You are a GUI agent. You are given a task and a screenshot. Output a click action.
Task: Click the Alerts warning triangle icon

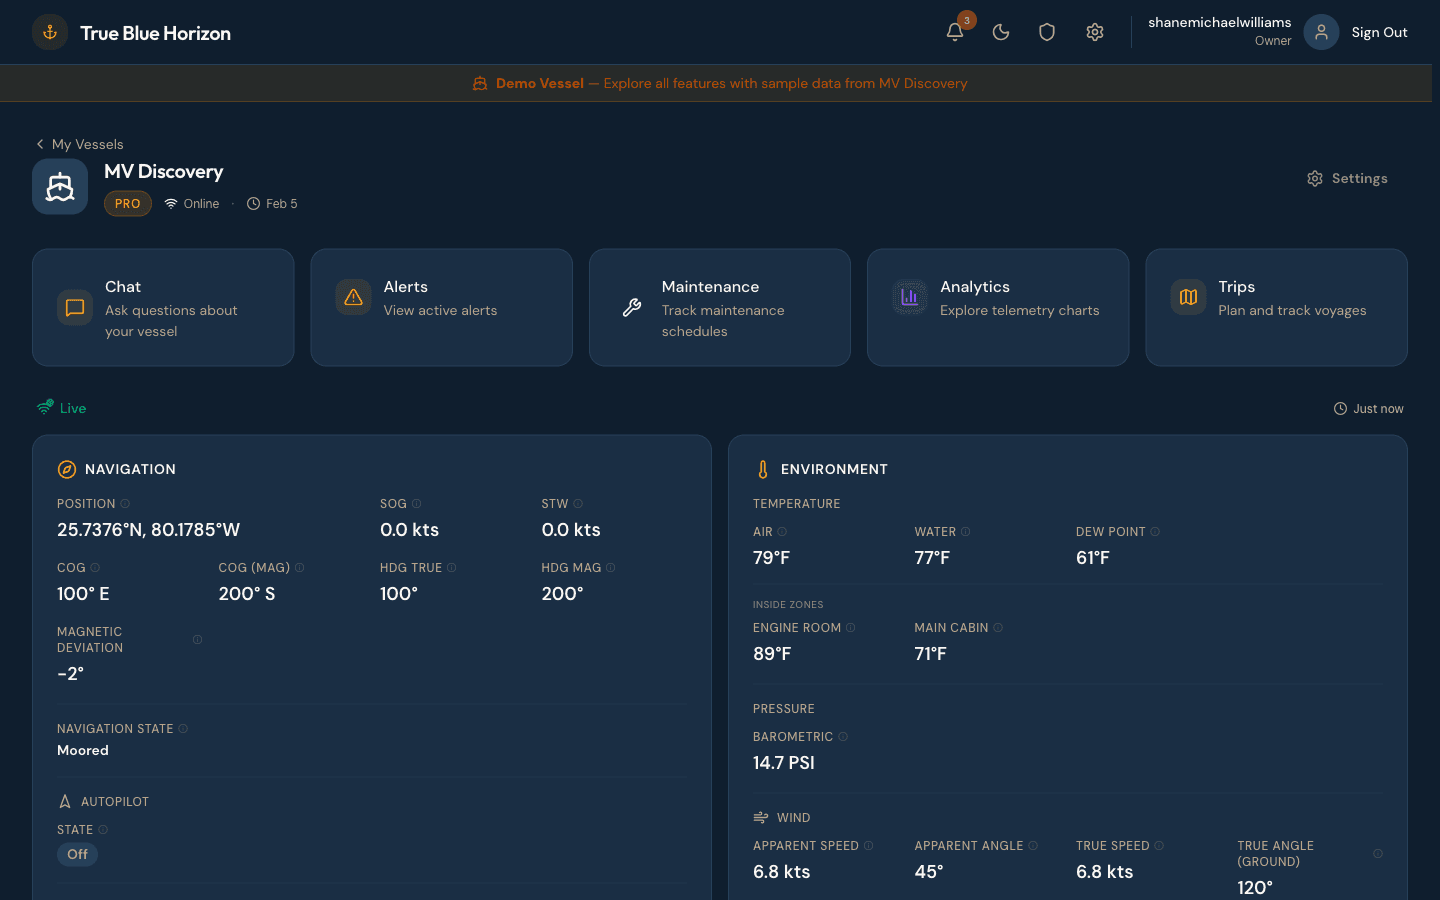click(x=353, y=297)
